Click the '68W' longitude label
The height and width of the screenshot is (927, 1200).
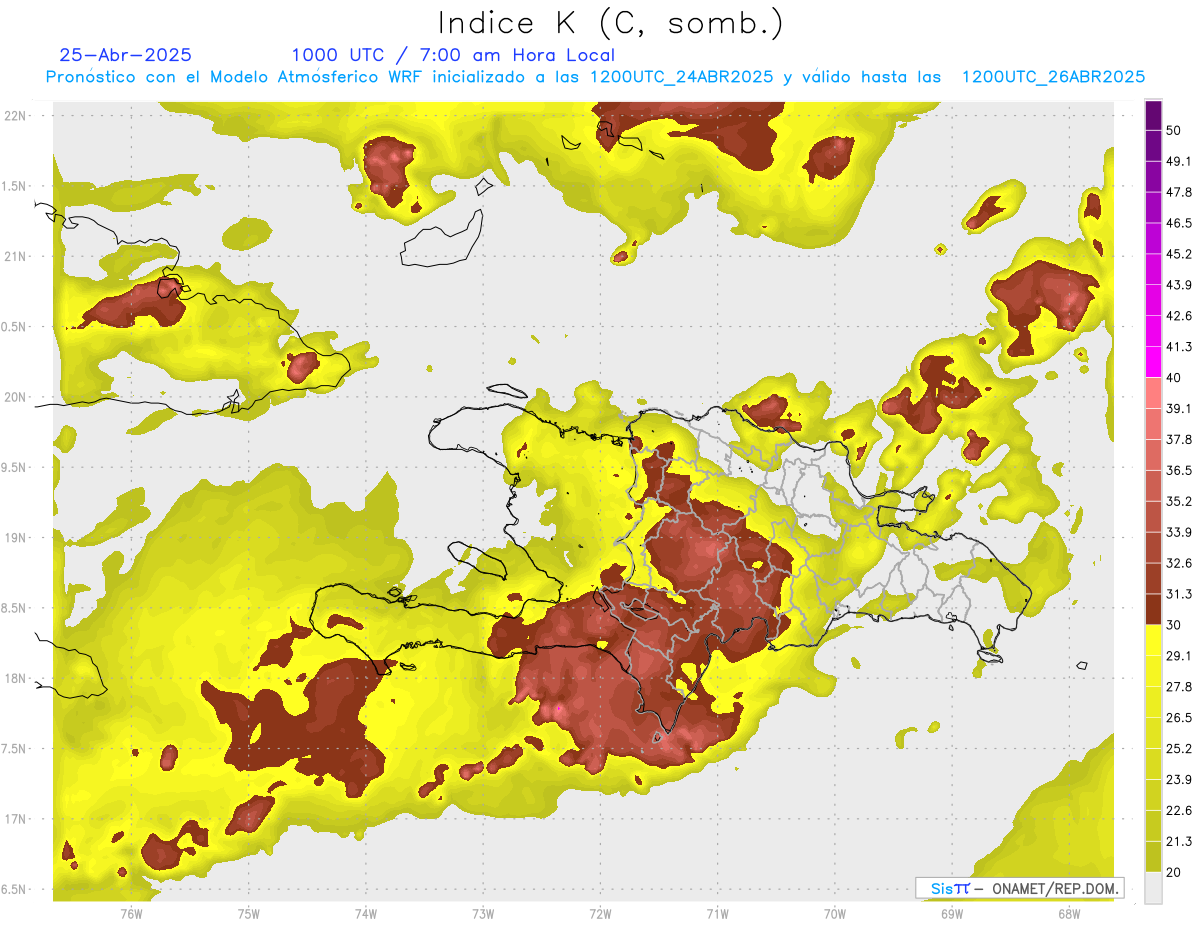1069,913
